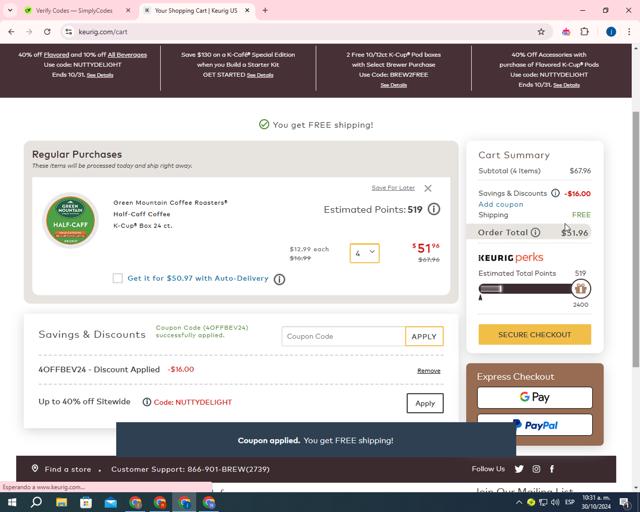The height and width of the screenshot is (512, 640).
Task: Apply the NUTTYDELIGHT sitewide code
Action: (425, 403)
